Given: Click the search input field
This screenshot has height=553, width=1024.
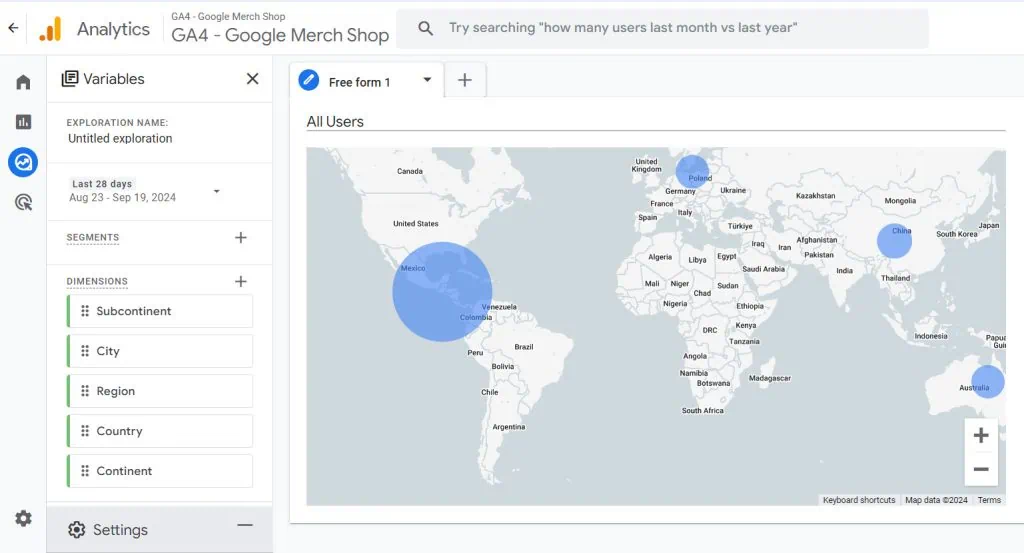Looking at the screenshot, I should click(x=662, y=28).
